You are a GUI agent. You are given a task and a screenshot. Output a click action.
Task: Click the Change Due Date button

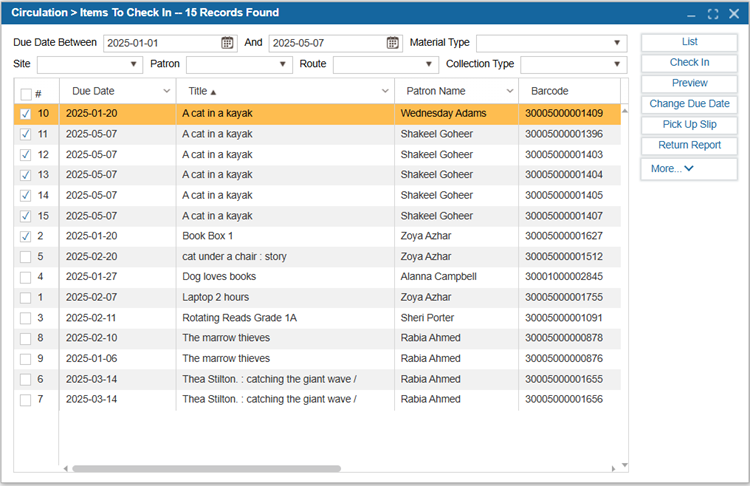(x=689, y=104)
